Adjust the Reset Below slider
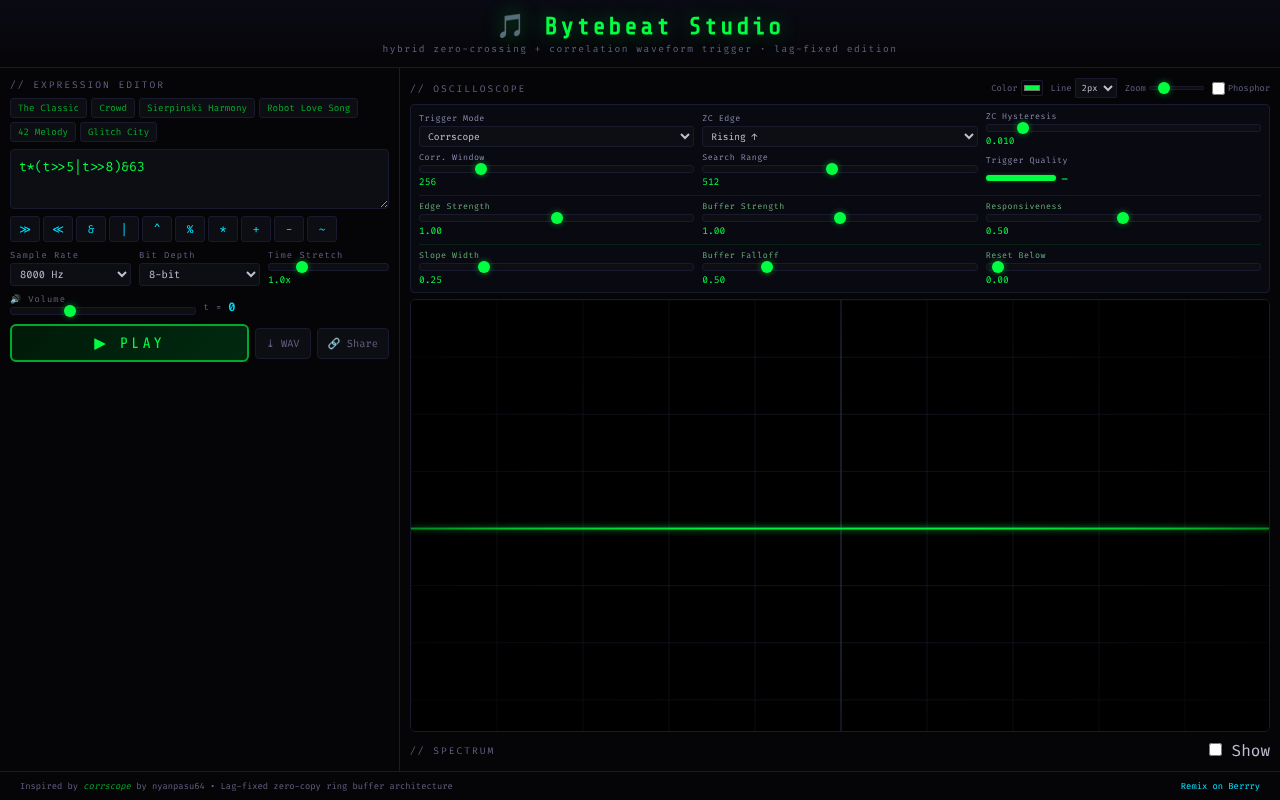 tap(1123, 267)
